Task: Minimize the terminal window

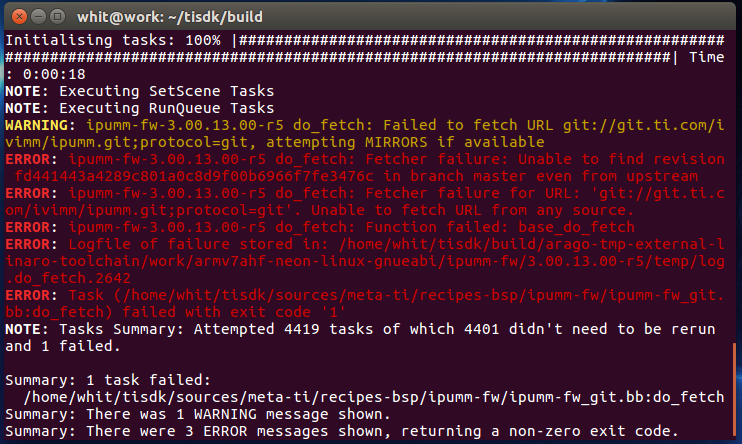Action: (x=36, y=15)
